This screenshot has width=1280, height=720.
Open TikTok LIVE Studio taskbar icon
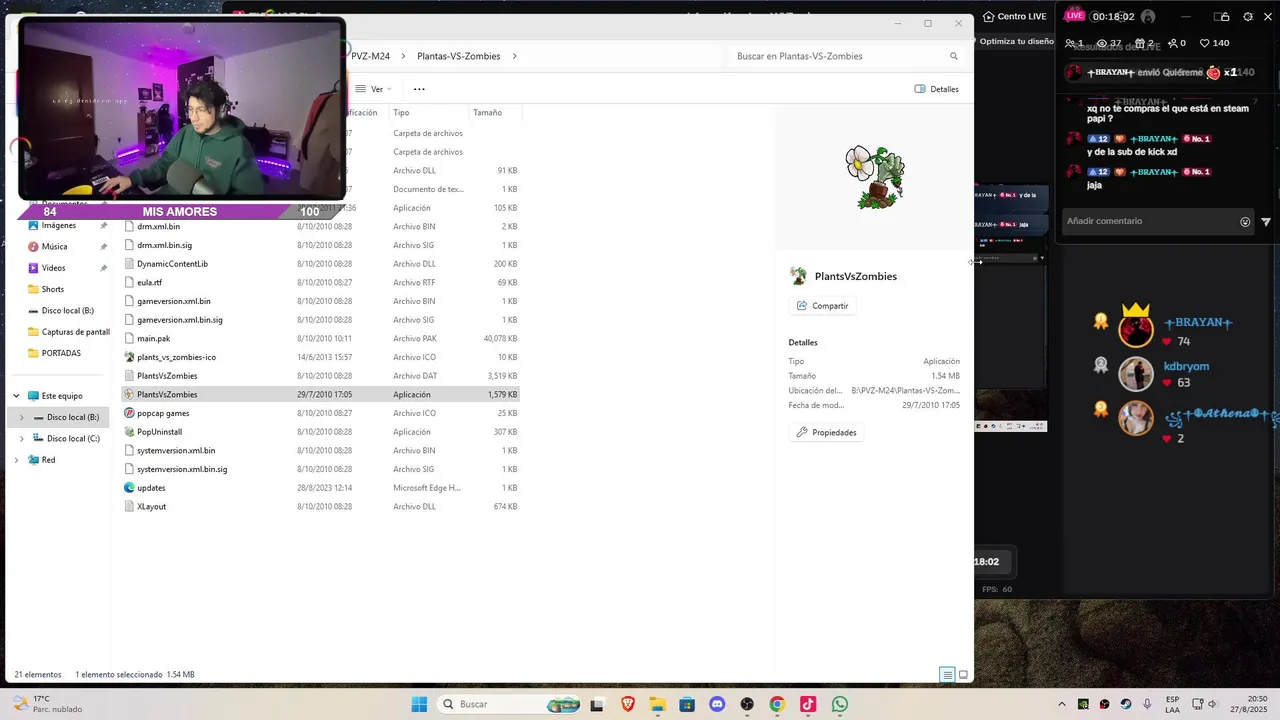coord(808,704)
